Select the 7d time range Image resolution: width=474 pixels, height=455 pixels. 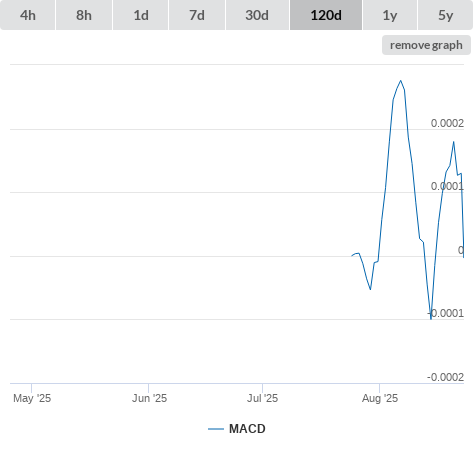click(x=197, y=15)
